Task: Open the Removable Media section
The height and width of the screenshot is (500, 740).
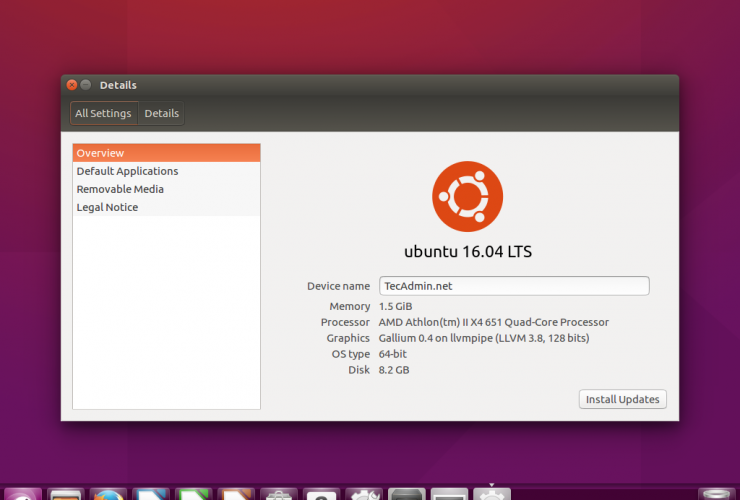Action: click(x=166, y=189)
